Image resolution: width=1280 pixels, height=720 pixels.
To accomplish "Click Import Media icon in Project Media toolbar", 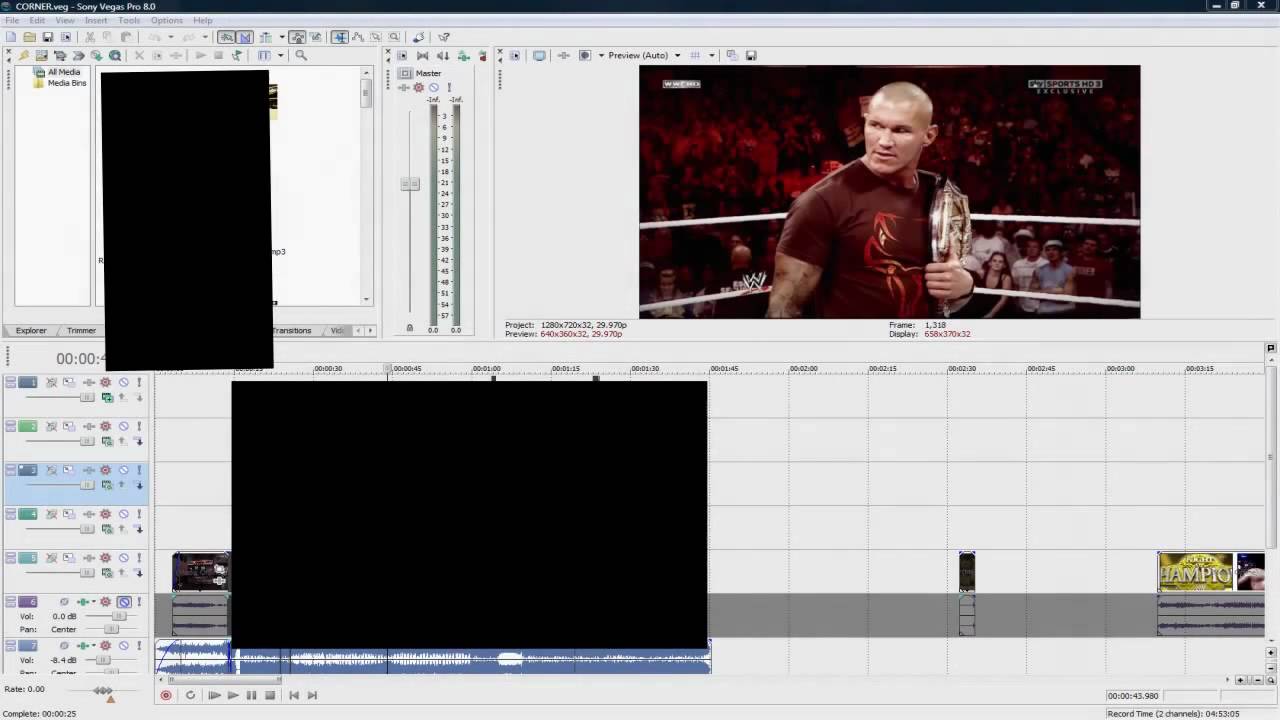I will 41,55.
